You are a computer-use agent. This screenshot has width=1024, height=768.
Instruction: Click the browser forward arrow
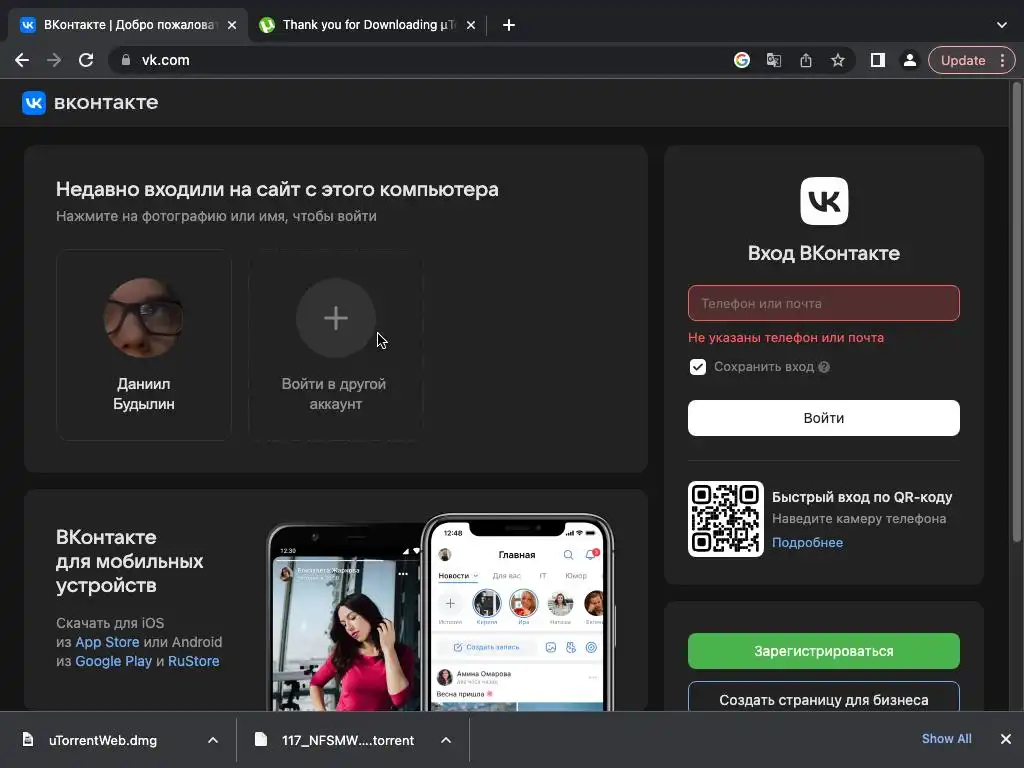(x=54, y=60)
